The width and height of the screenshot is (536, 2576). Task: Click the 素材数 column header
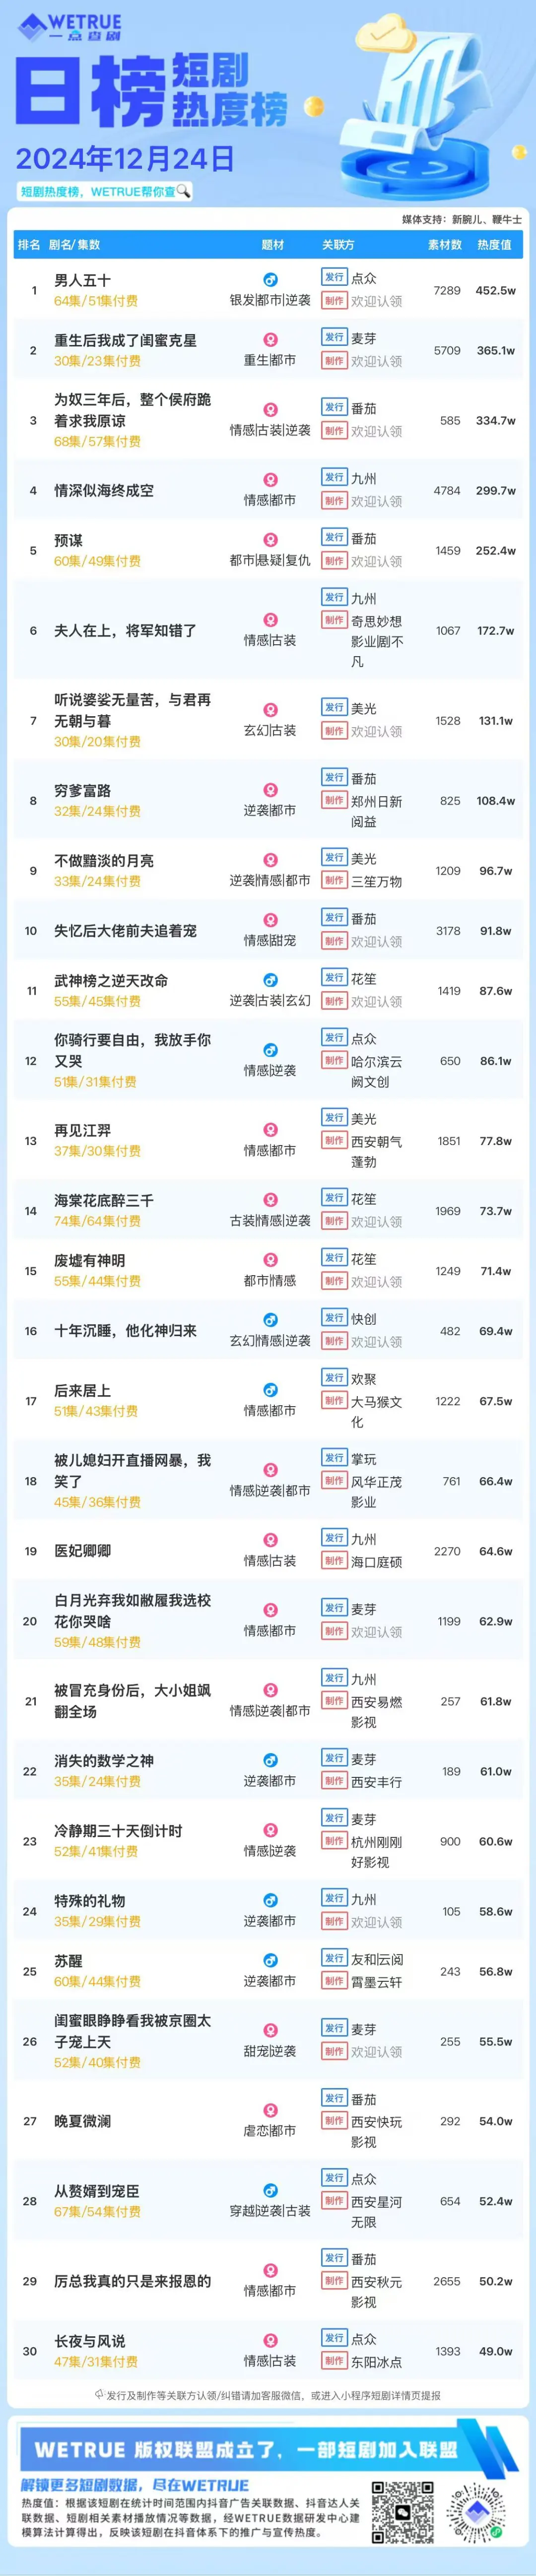pyautogui.click(x=445, y=245)
